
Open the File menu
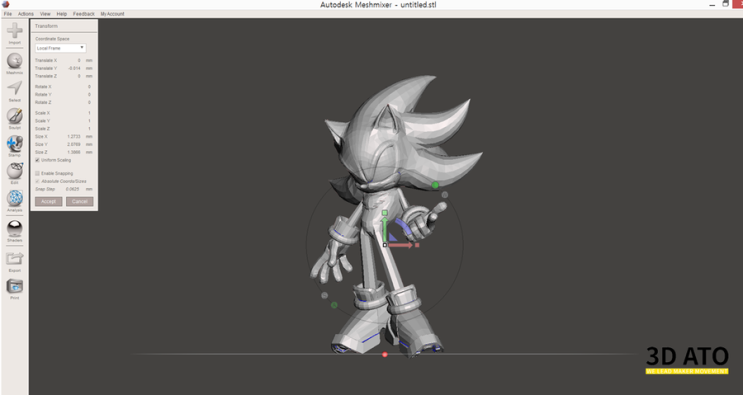(x=8, y=14)
